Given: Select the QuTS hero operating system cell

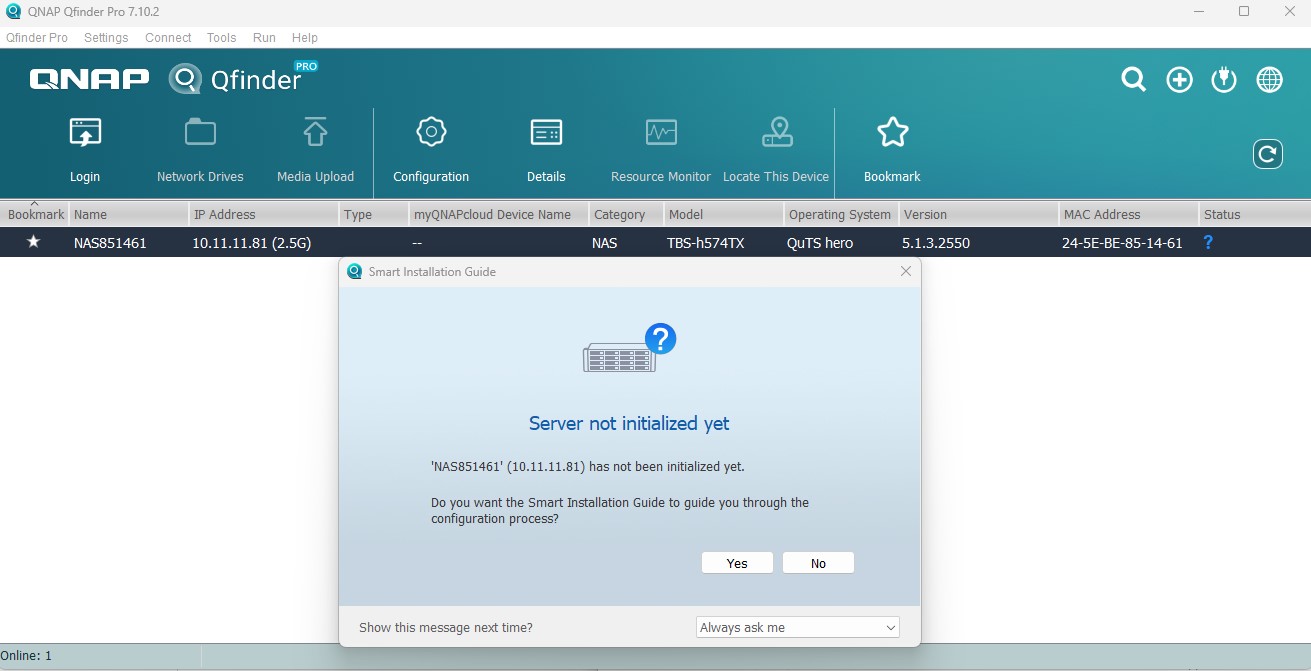Looking at the screenshot, I should pyautogui.click(x=820, y=242).
